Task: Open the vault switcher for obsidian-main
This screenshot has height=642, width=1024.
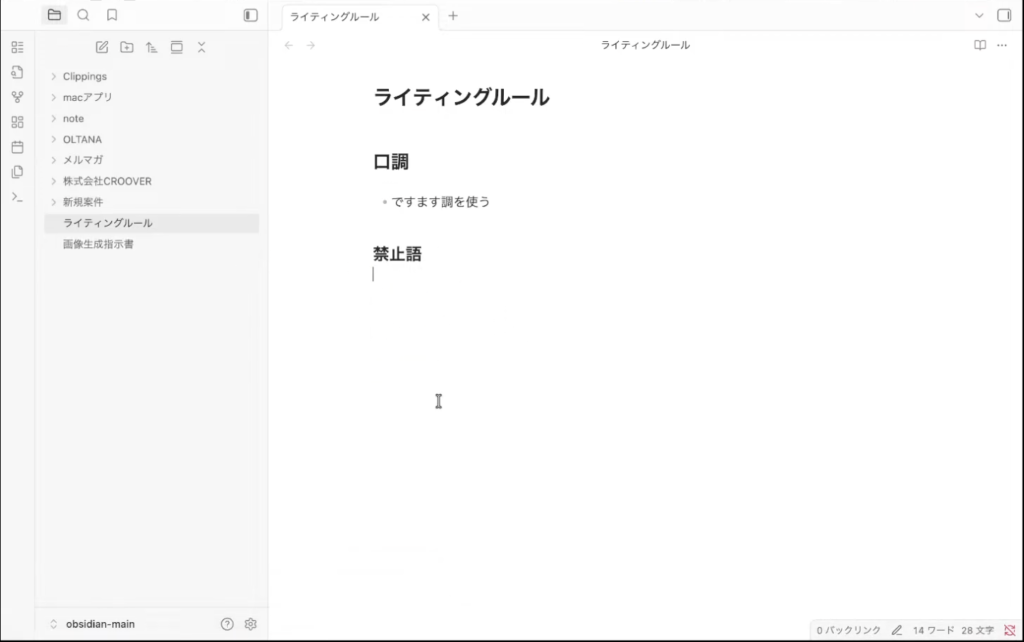Action: pos(100,623)
